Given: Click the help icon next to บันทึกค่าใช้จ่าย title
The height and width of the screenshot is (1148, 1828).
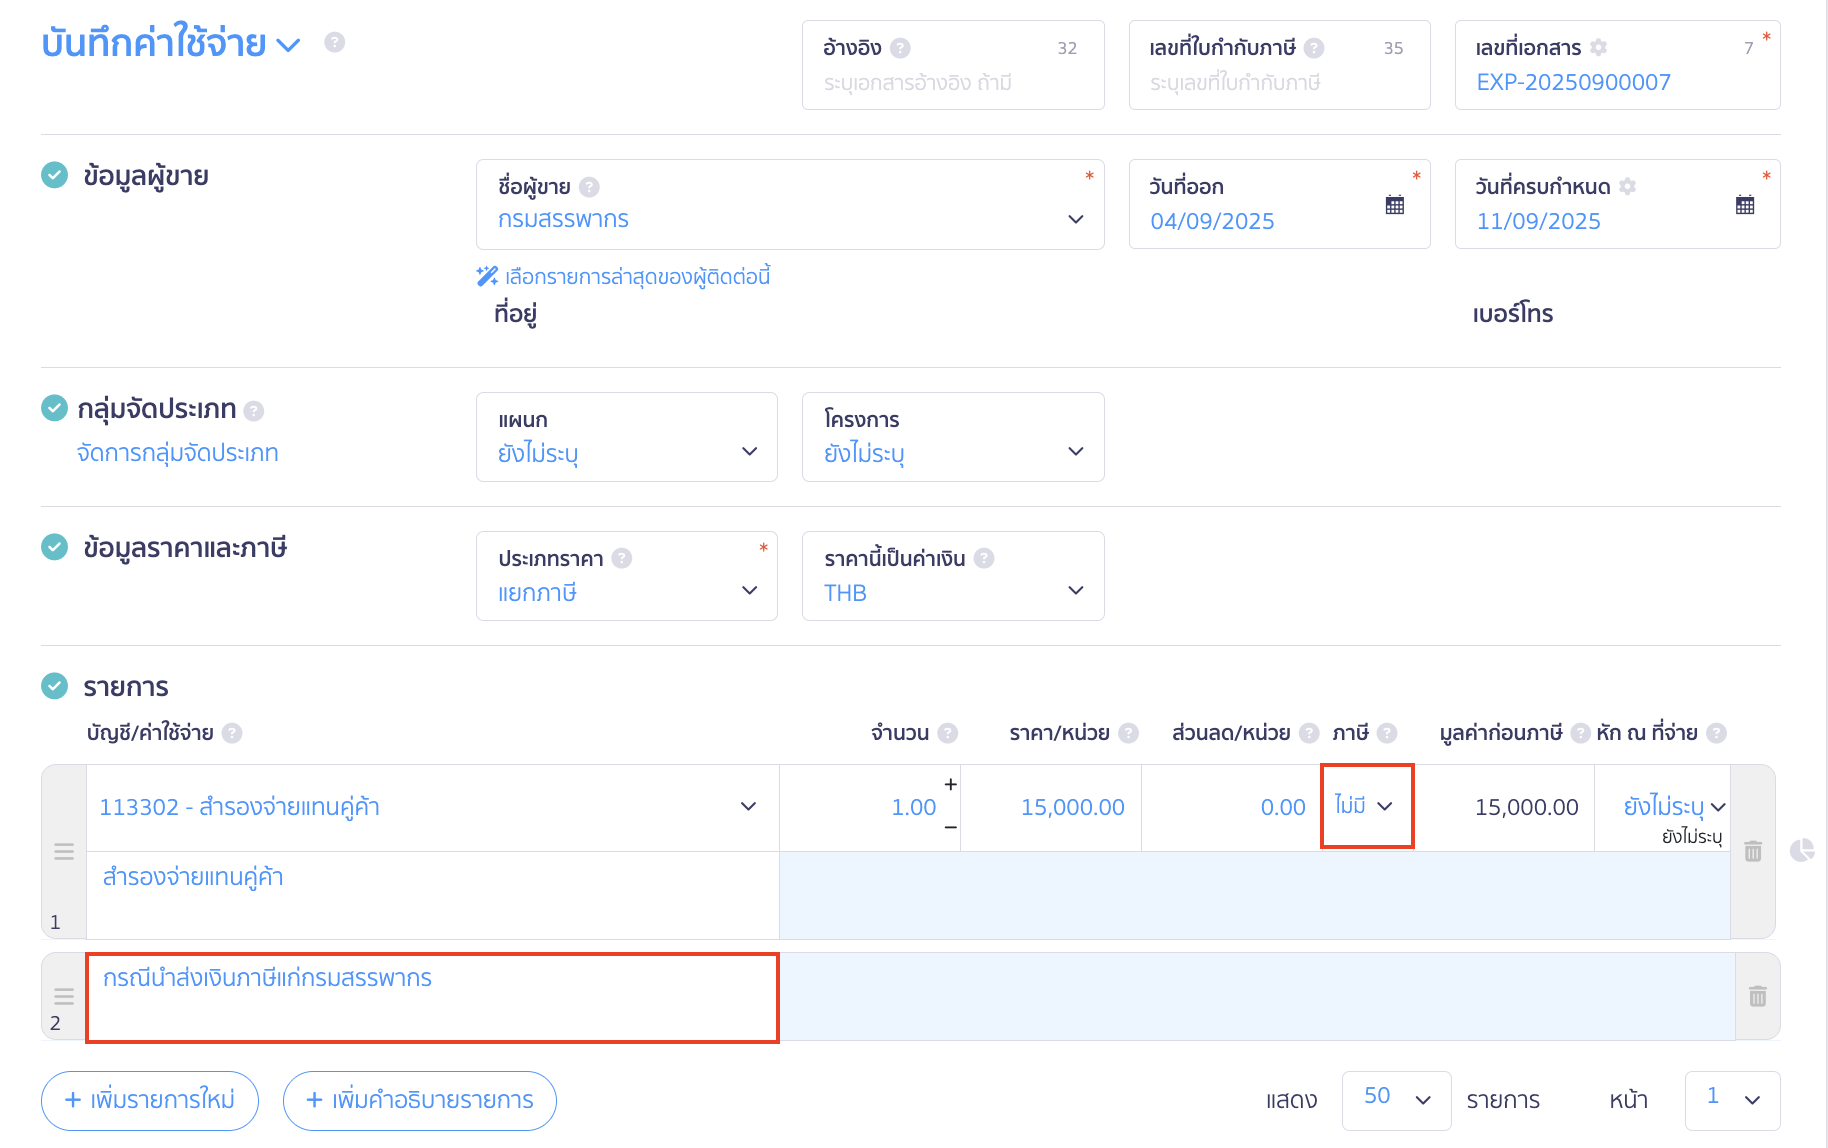Looking at the screenshot, I should [335, 42].
